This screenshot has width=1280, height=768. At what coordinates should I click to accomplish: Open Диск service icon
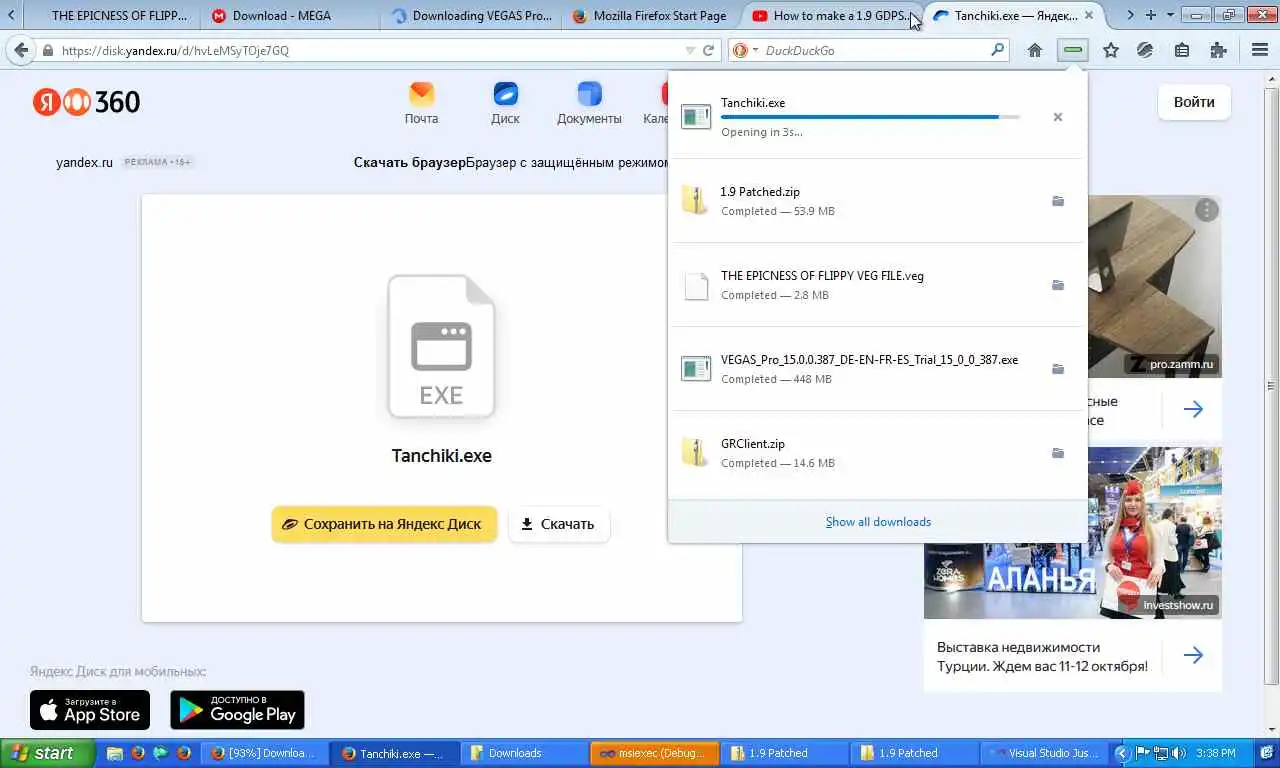505,103
